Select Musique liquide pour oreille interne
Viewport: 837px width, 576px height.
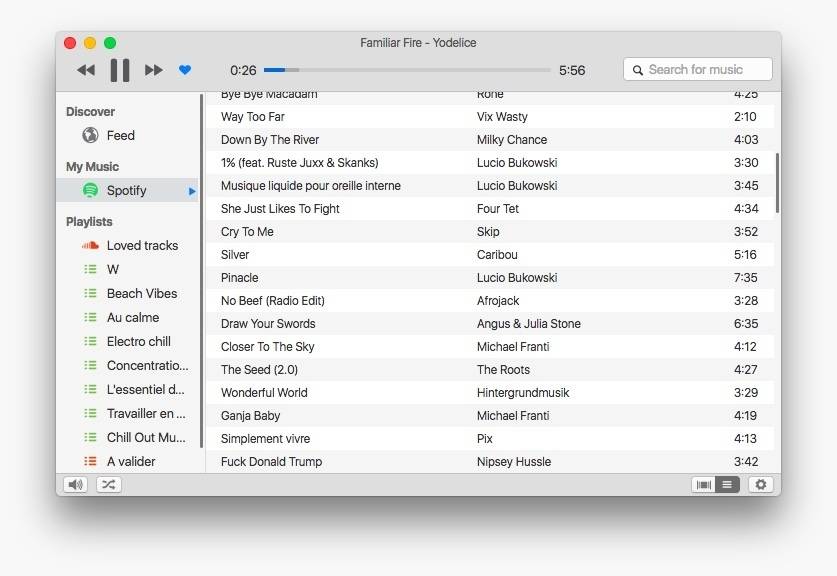point(490,185)
